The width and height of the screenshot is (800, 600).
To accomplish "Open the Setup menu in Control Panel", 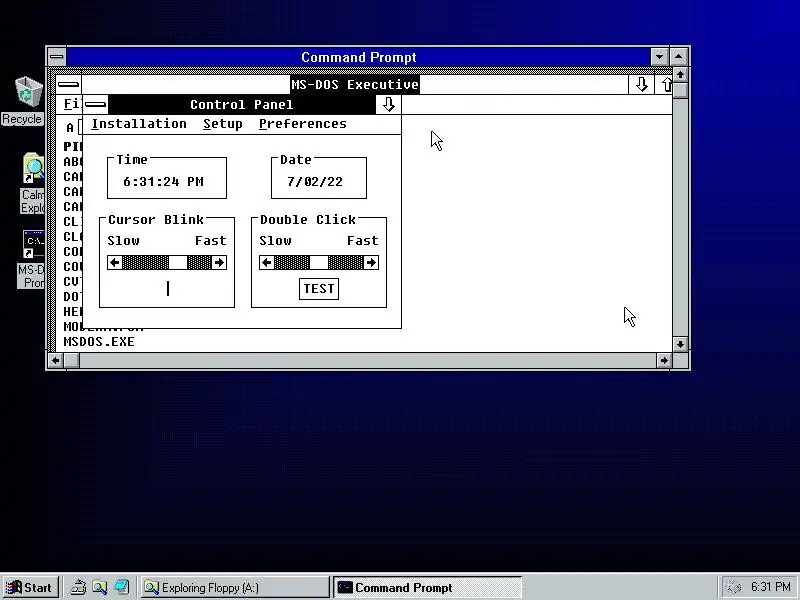I will pyautogui.click(x=222, y=124).
